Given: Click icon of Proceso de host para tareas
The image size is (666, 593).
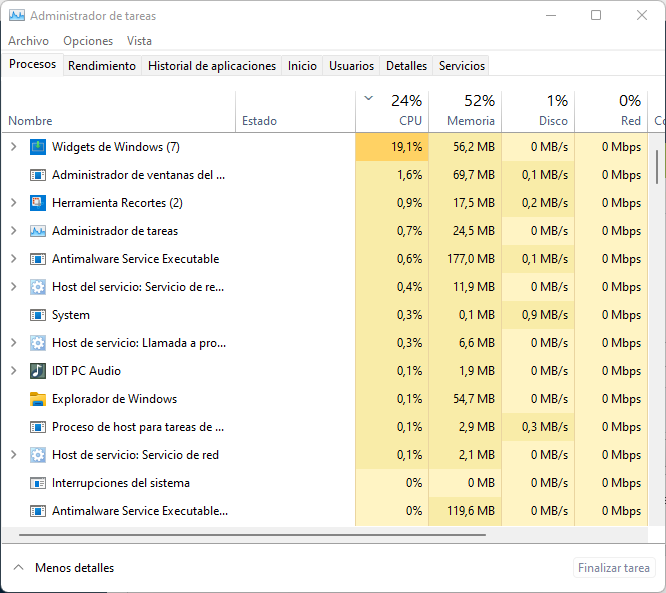Looking at the screenshot, I should pyautogui.click(x=38, y=427).
